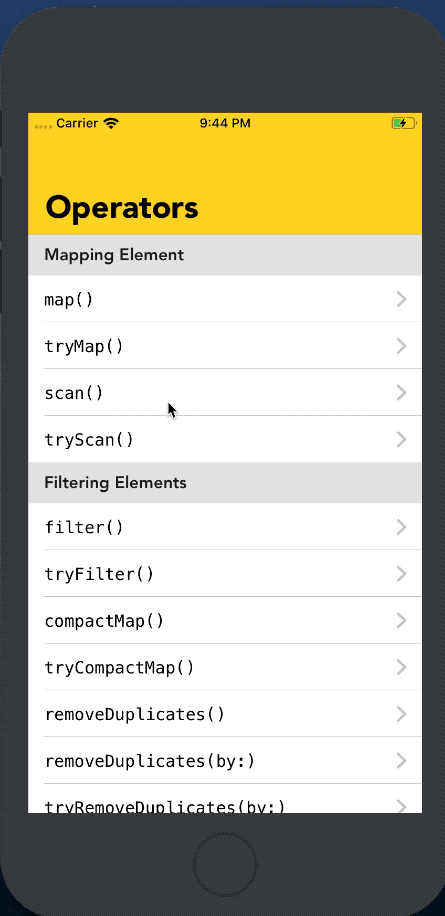Tap the Mapping Element section header
Screen dimensions: 445x916
click(x=225, y=255)
